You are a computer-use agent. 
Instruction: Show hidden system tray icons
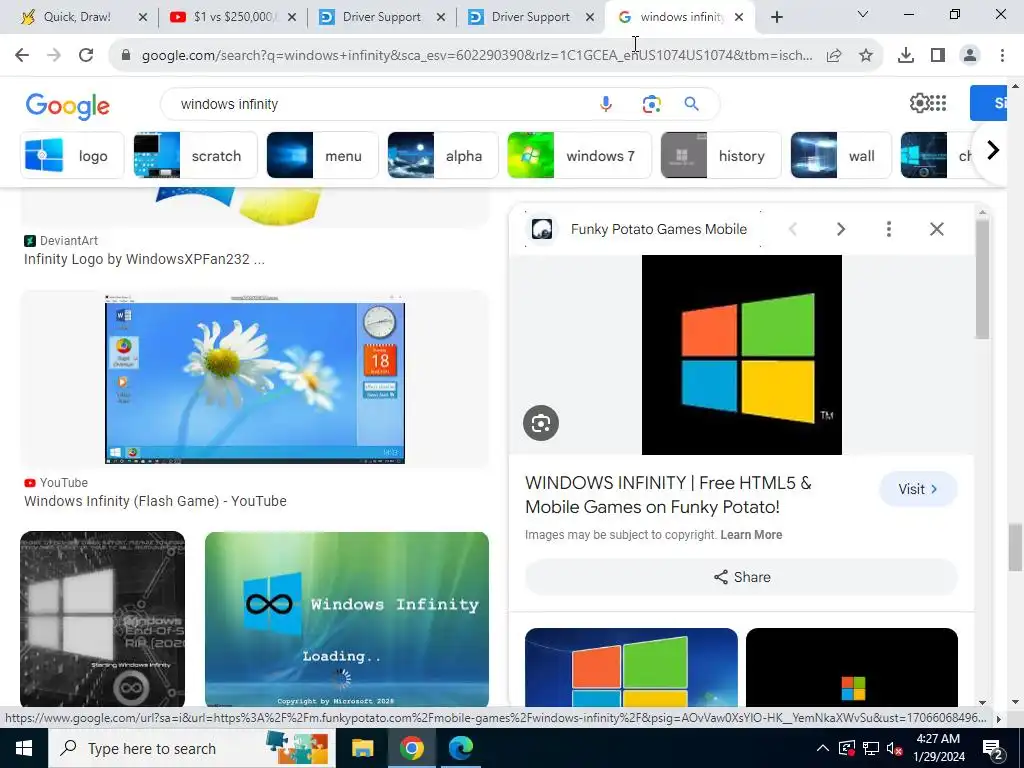click(x=823, y=748)
